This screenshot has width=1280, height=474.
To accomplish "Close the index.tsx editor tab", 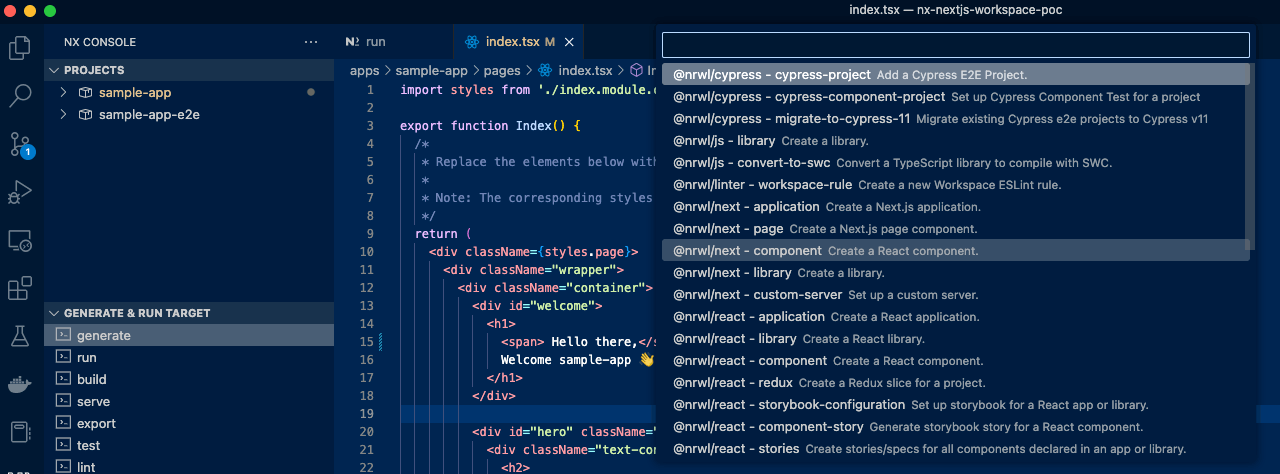I will [570, 42].
